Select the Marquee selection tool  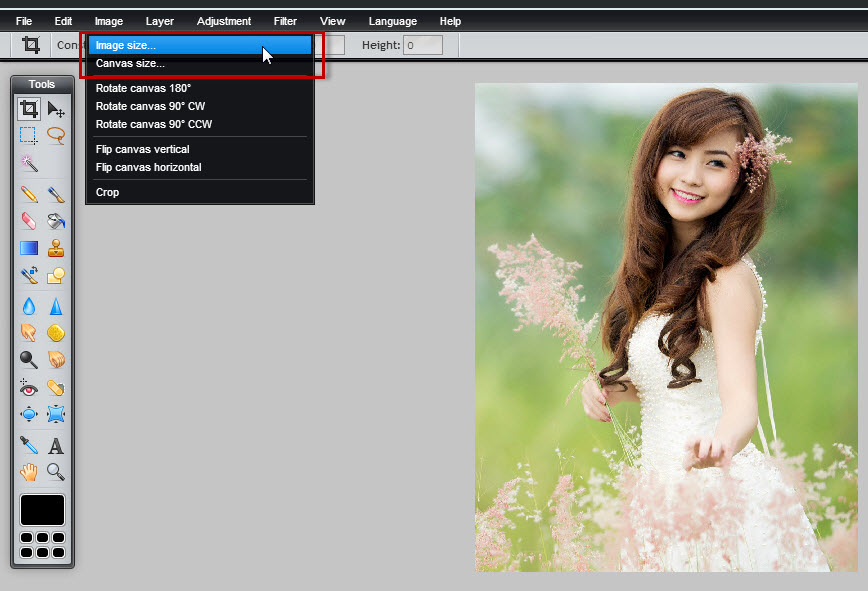[29, 136]
